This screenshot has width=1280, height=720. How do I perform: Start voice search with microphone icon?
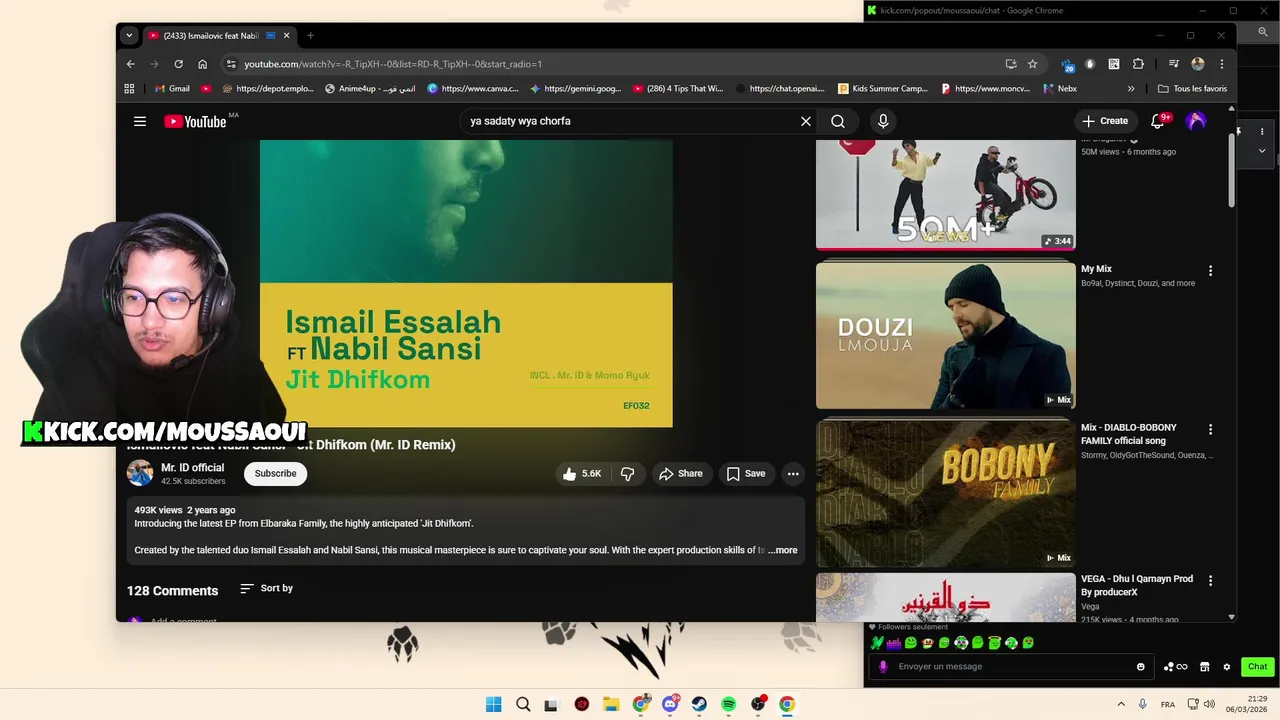pyautogui.click(x=883, y=121)
